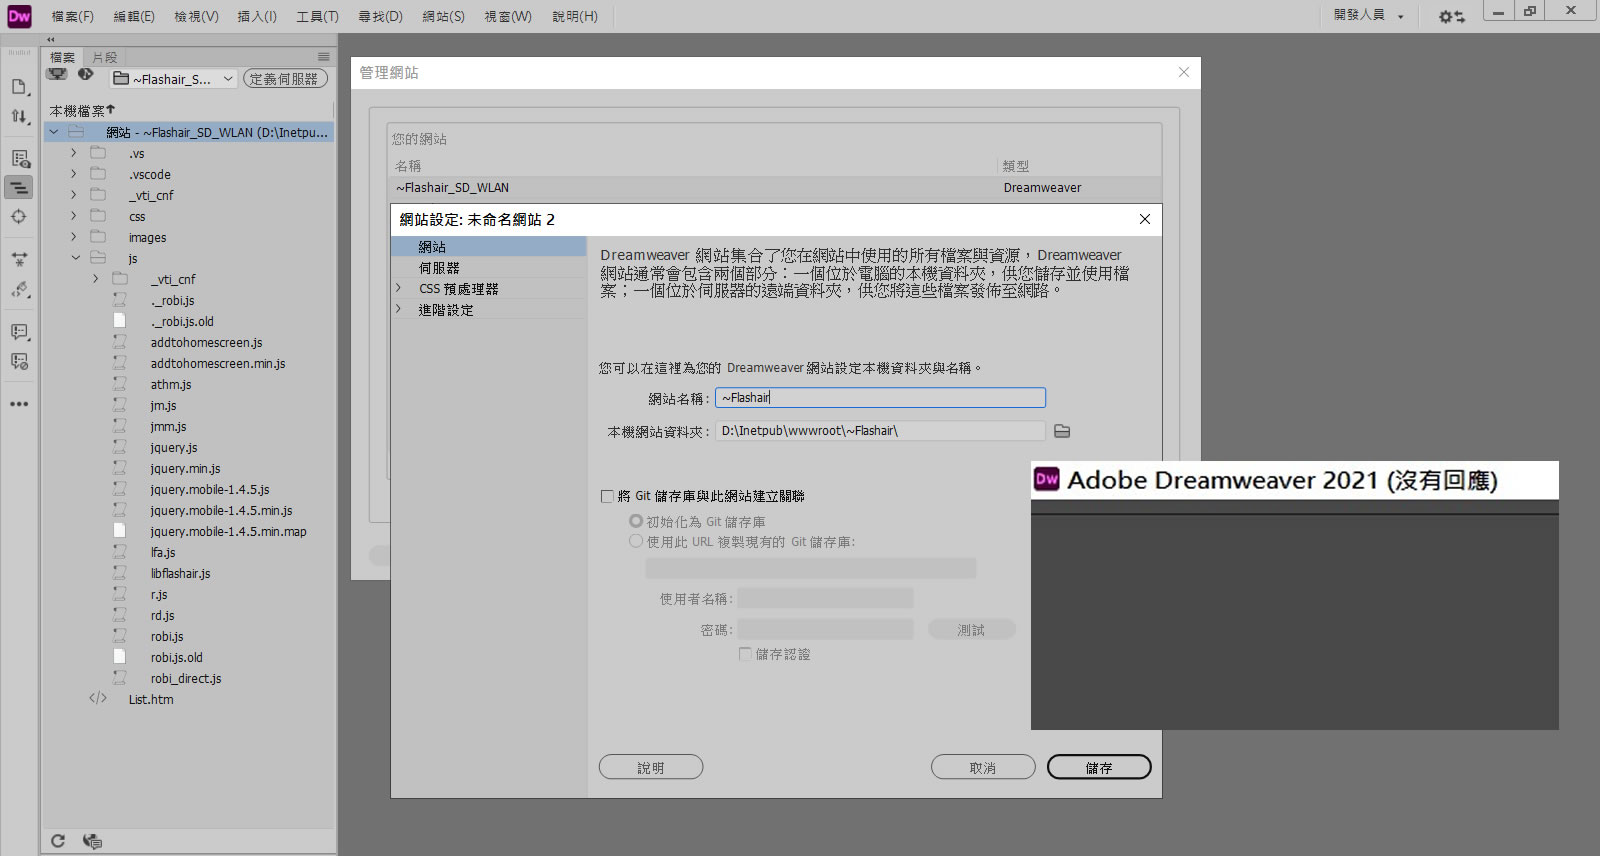Click apply comment icon in left toolbar
1600x856 pixels.
(19, 331)
